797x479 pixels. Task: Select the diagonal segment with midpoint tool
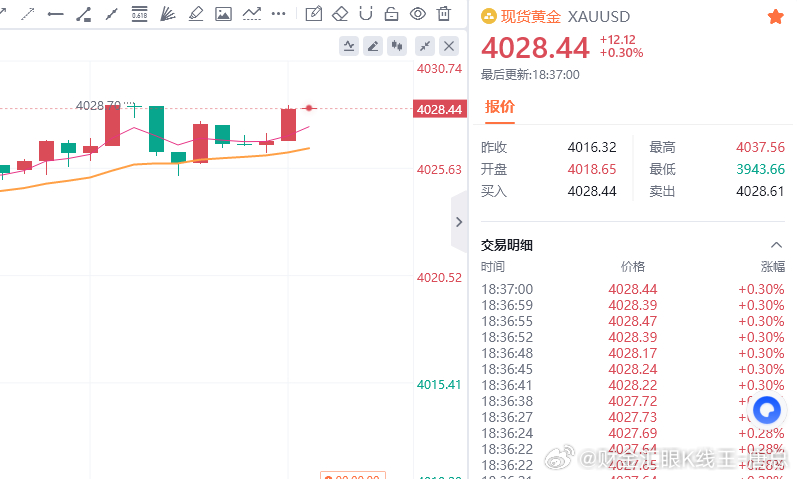pyautogui.click(x=111, y=14)
